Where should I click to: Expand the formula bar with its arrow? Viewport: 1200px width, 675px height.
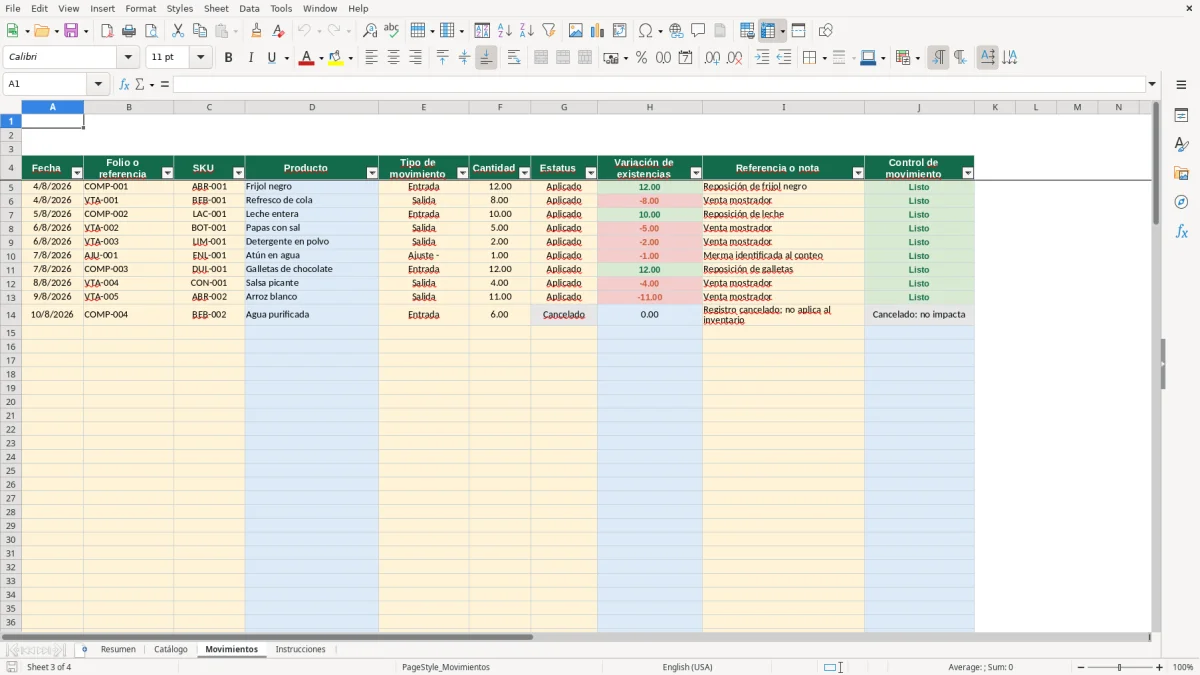pos(1152,84)
